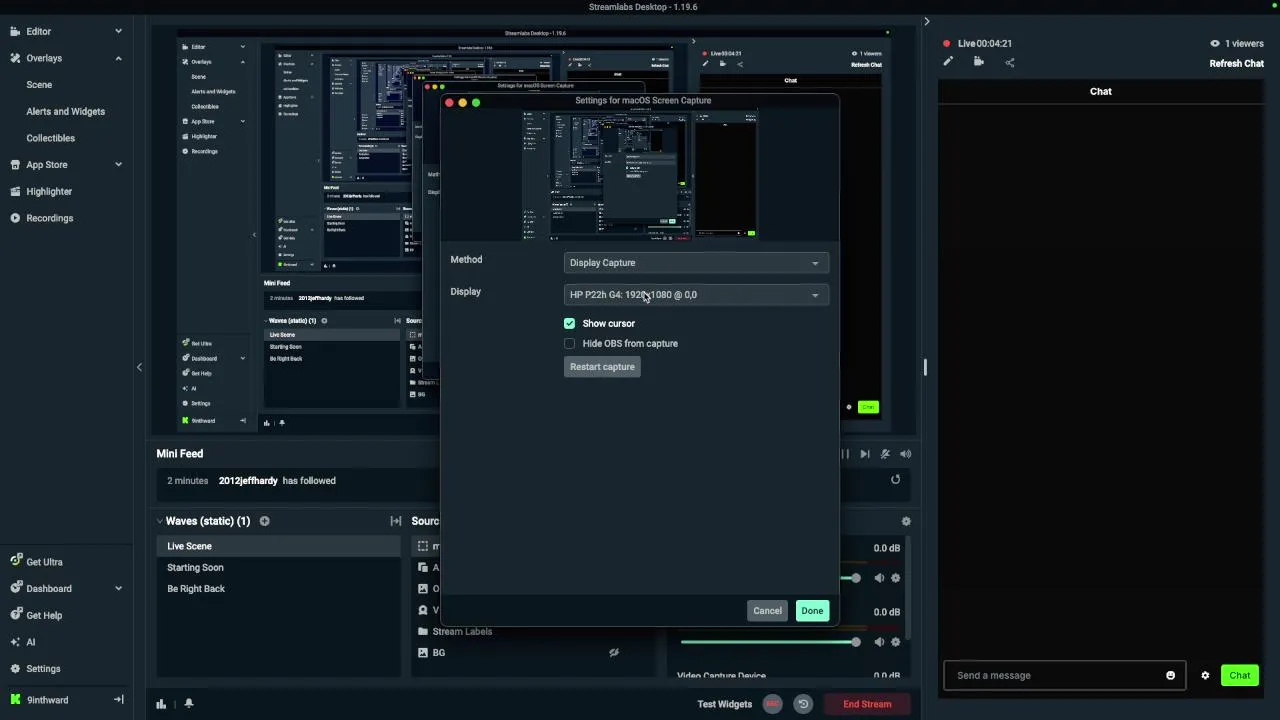This screenshot has height=720, width=1280.
Task: Click Test Widgets in the footer
Action: coord(724,704)
